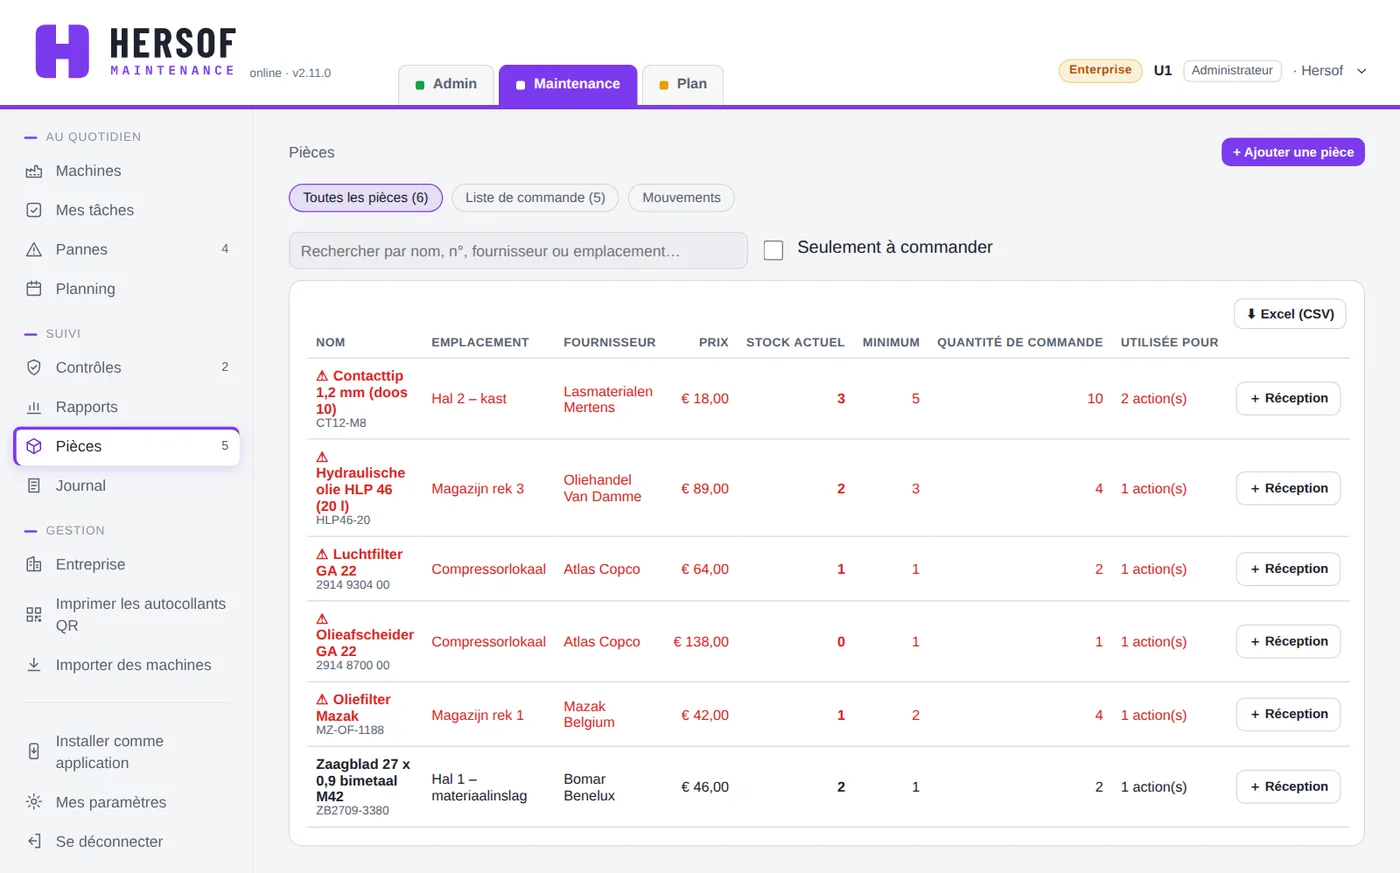Click Réception for Zaagblad 27 x 0,9
The image size is (1400, 873).
1288,787
